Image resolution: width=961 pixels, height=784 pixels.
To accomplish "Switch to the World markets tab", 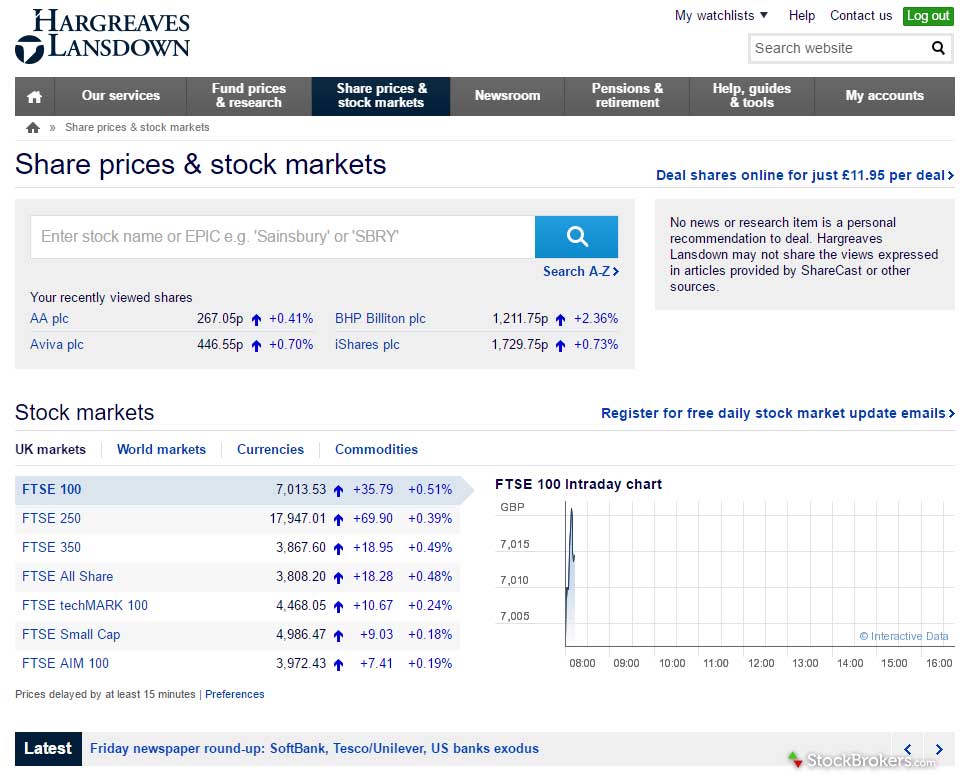I will tap(161, 449).
